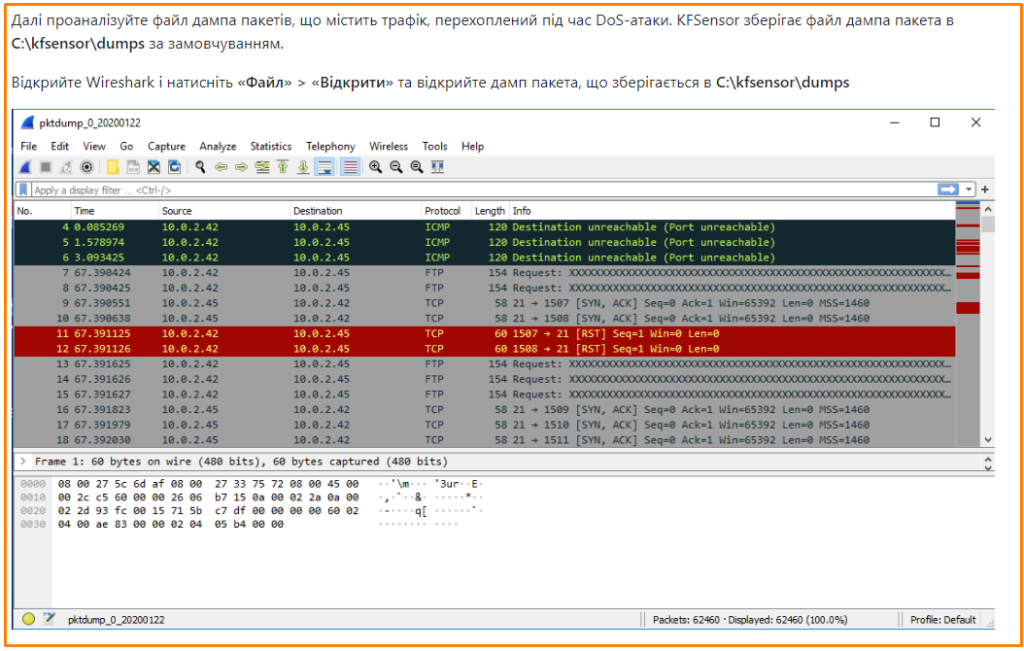Select ICMP packet number 4
Screen dimensions: 1024x651
click(485, 227)
